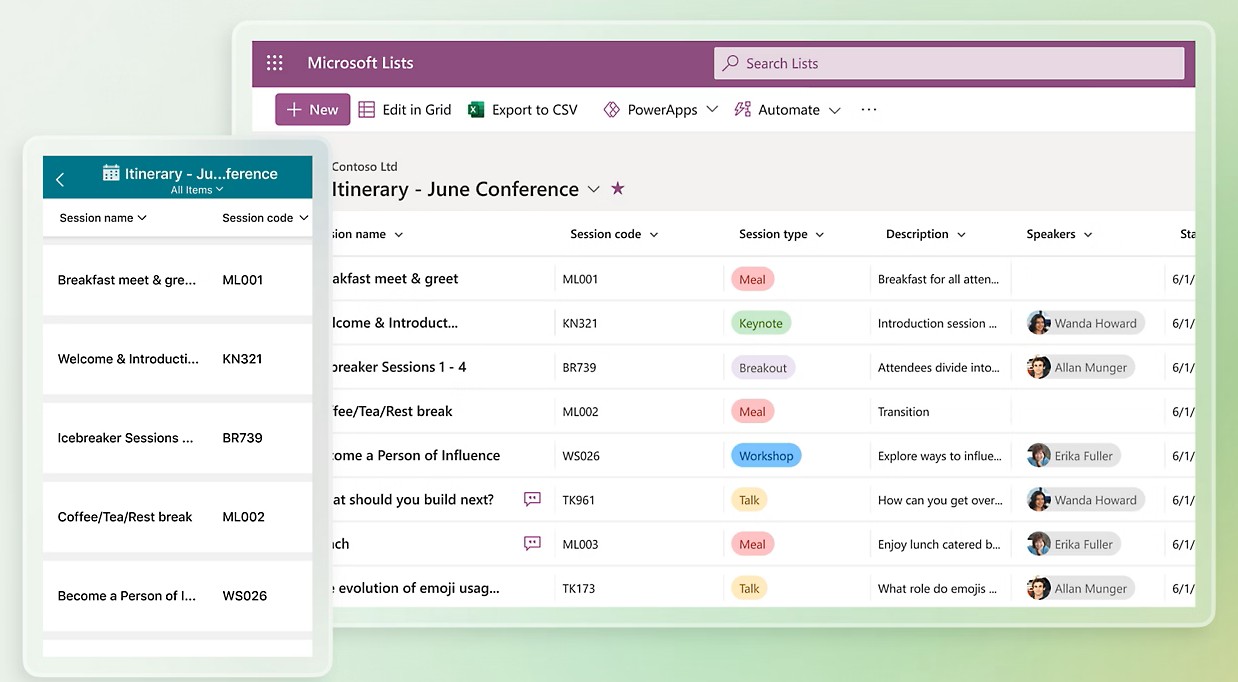Click the purple Breakout tag
Viewport: 1238px width, 682px height.
point(763,367)
